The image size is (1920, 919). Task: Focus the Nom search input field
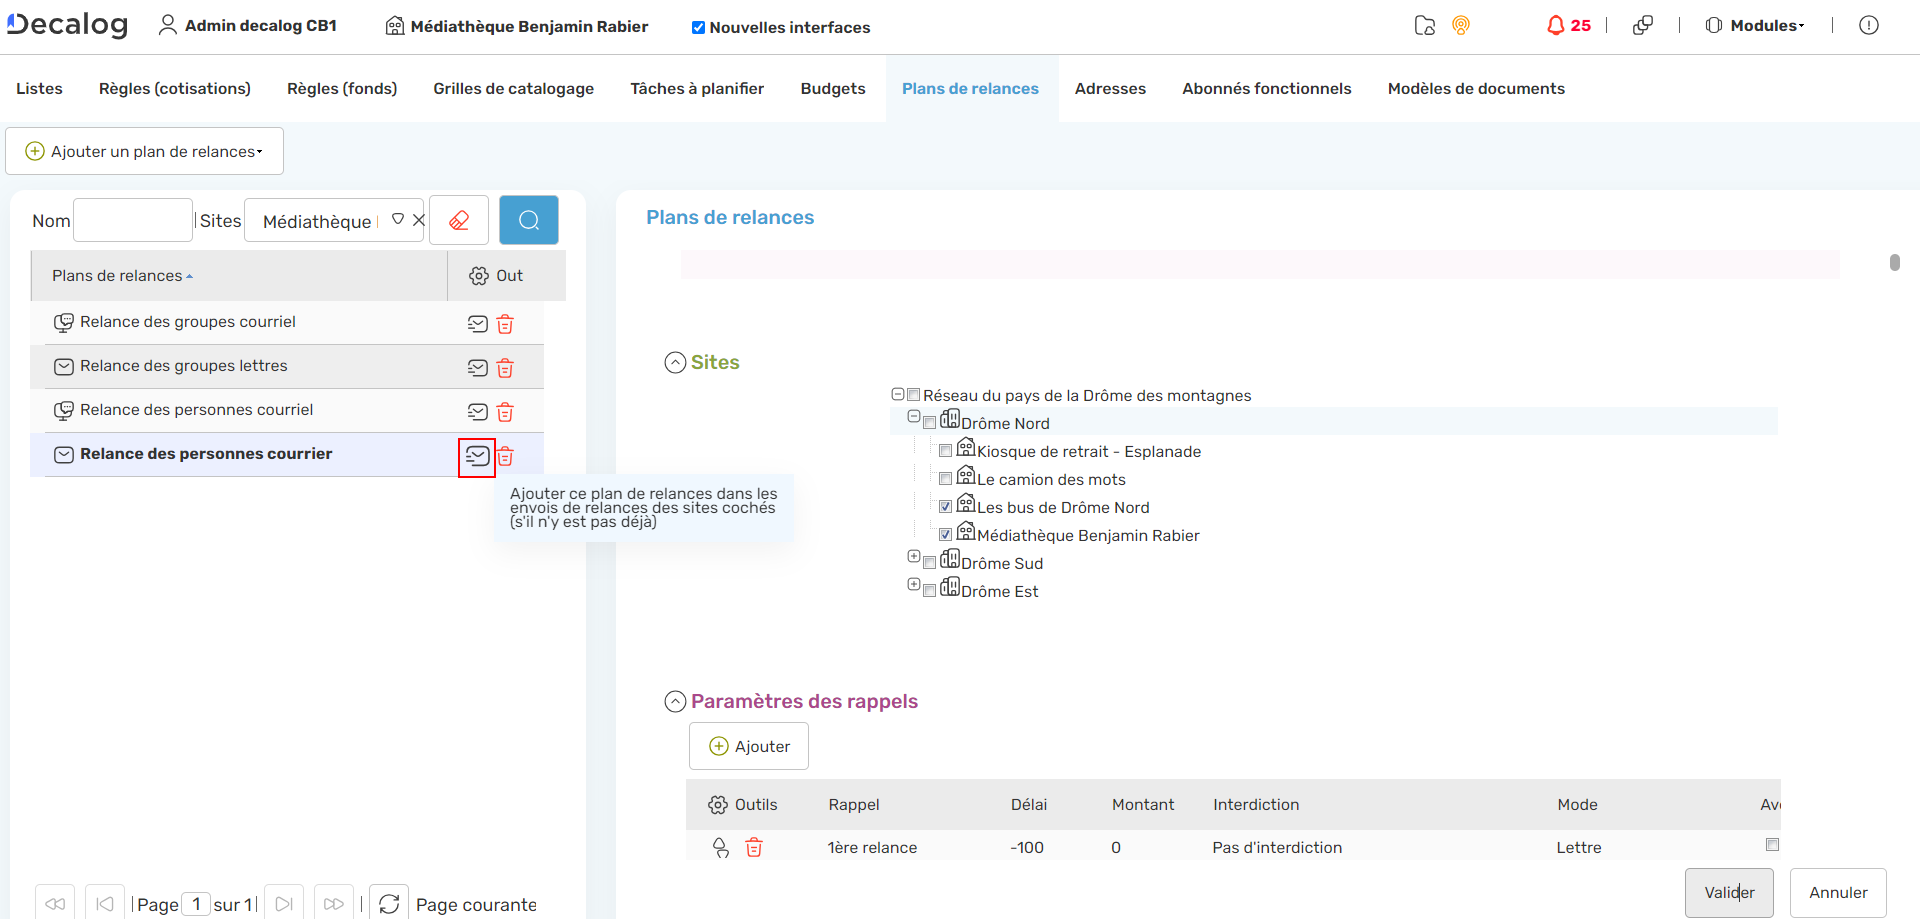pyautogui.click(x=133, y=220)
